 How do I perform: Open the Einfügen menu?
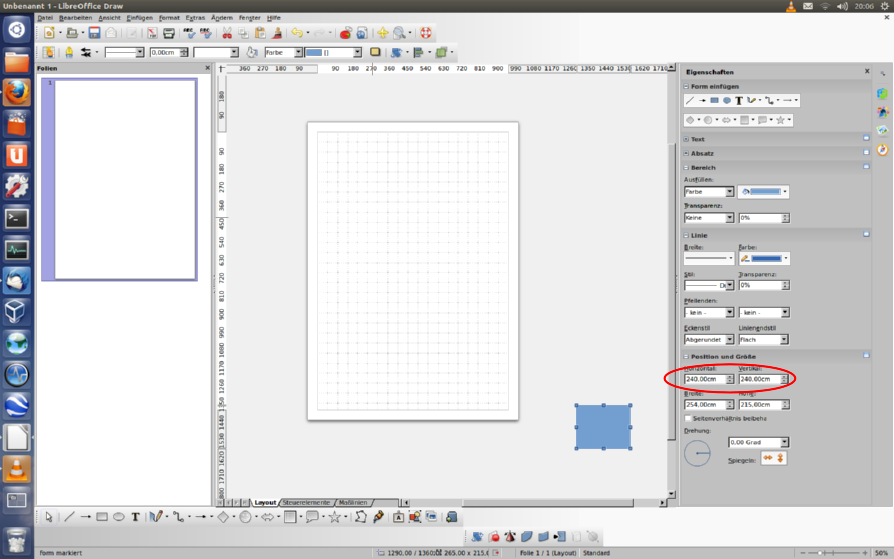139,18
